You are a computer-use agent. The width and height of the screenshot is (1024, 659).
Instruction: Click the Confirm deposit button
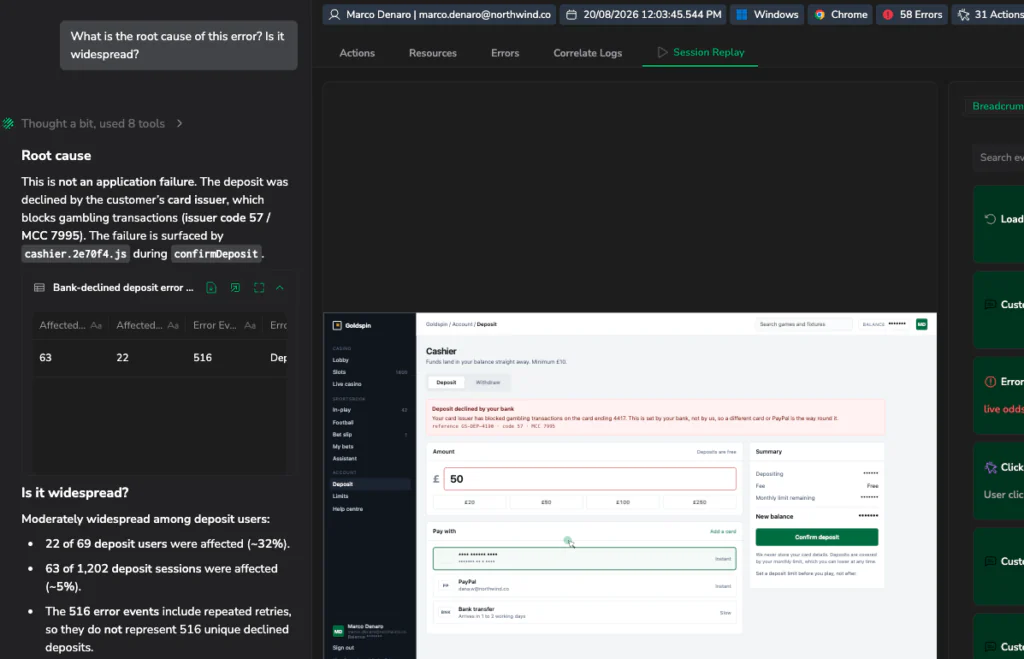click(816, 537)
